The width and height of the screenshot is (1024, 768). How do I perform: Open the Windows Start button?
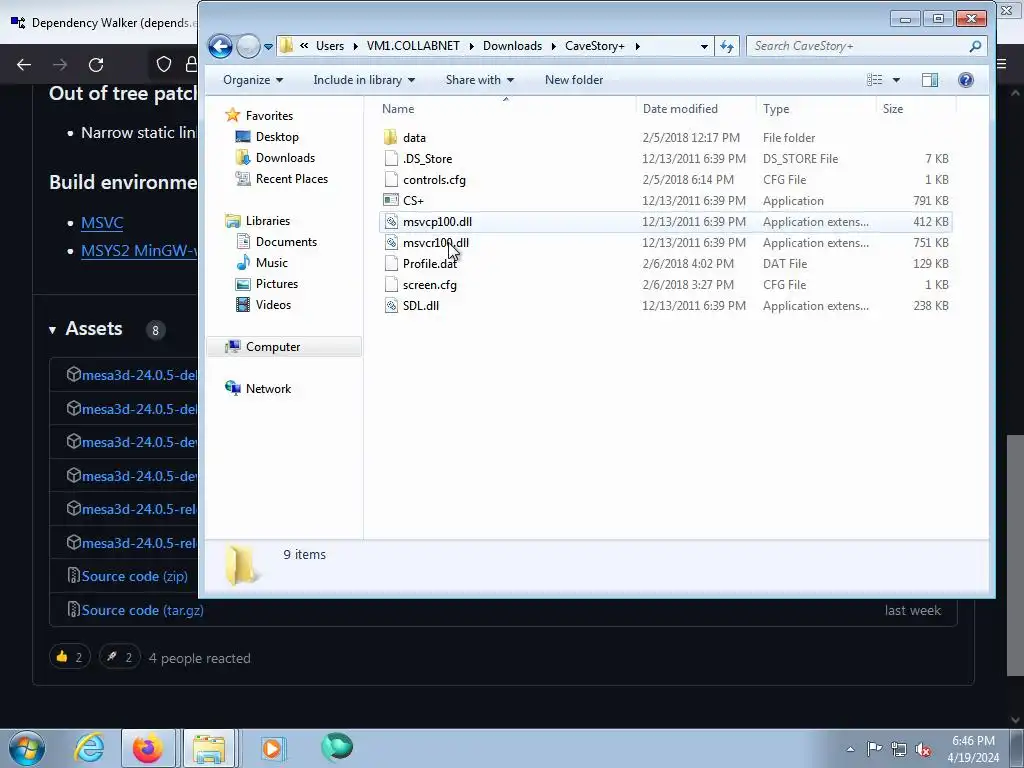(x=27, y=748)
